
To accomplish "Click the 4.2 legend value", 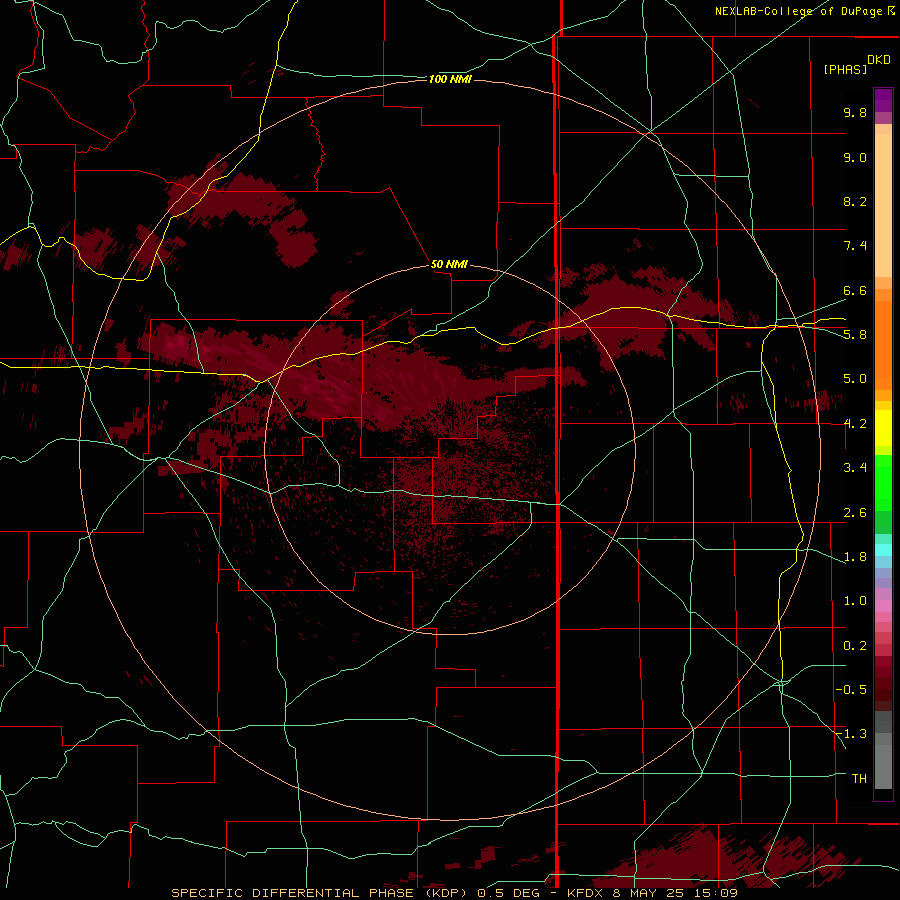I will tap(855, 424).
